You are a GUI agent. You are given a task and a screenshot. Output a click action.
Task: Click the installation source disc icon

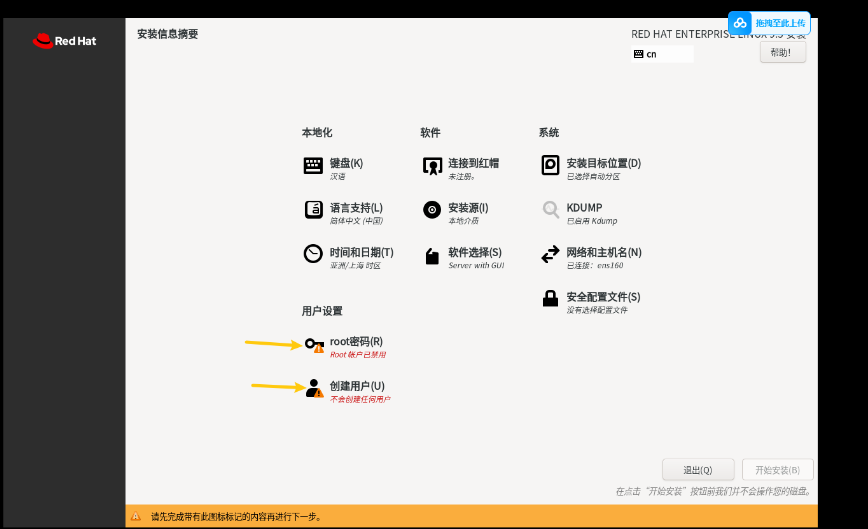click(432, 210)
